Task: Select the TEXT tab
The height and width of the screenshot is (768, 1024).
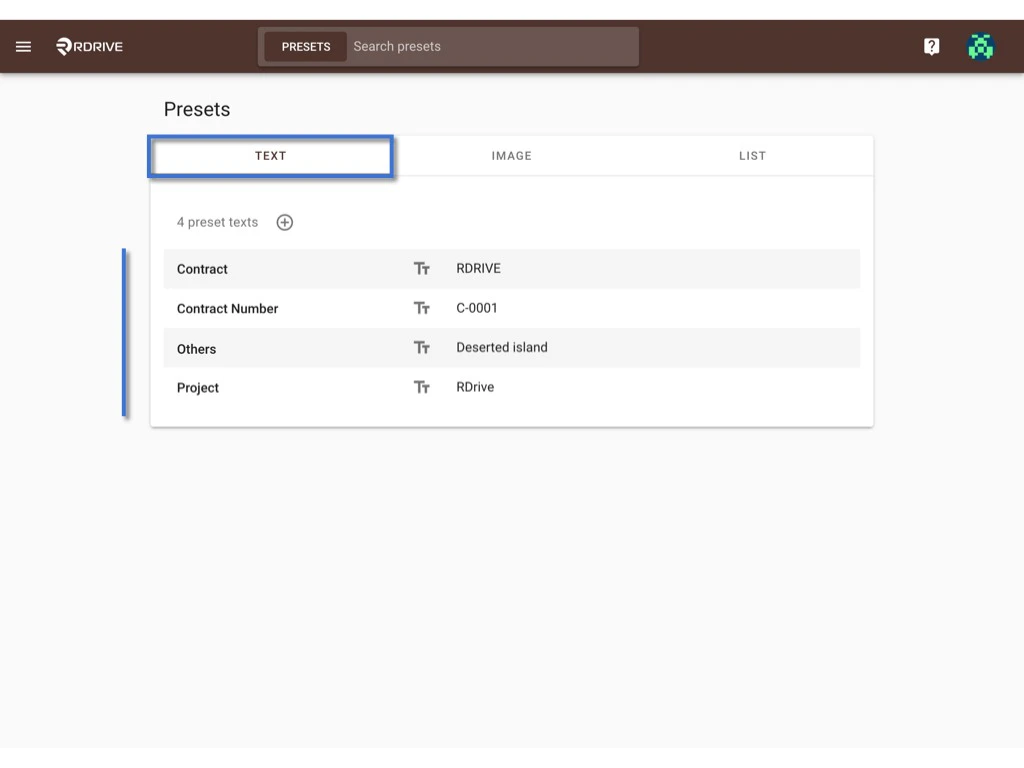Action: 270,156
